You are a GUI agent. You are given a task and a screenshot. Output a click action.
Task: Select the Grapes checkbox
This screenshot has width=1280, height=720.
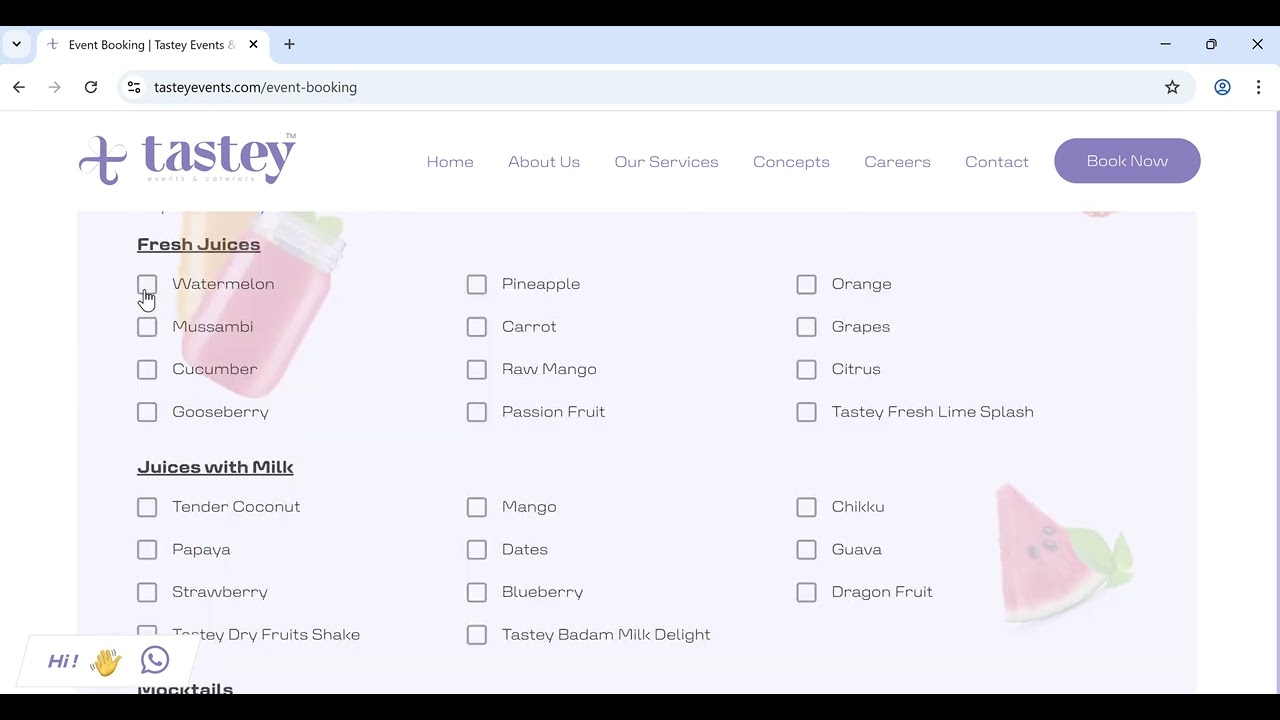[x=807, y=327]
